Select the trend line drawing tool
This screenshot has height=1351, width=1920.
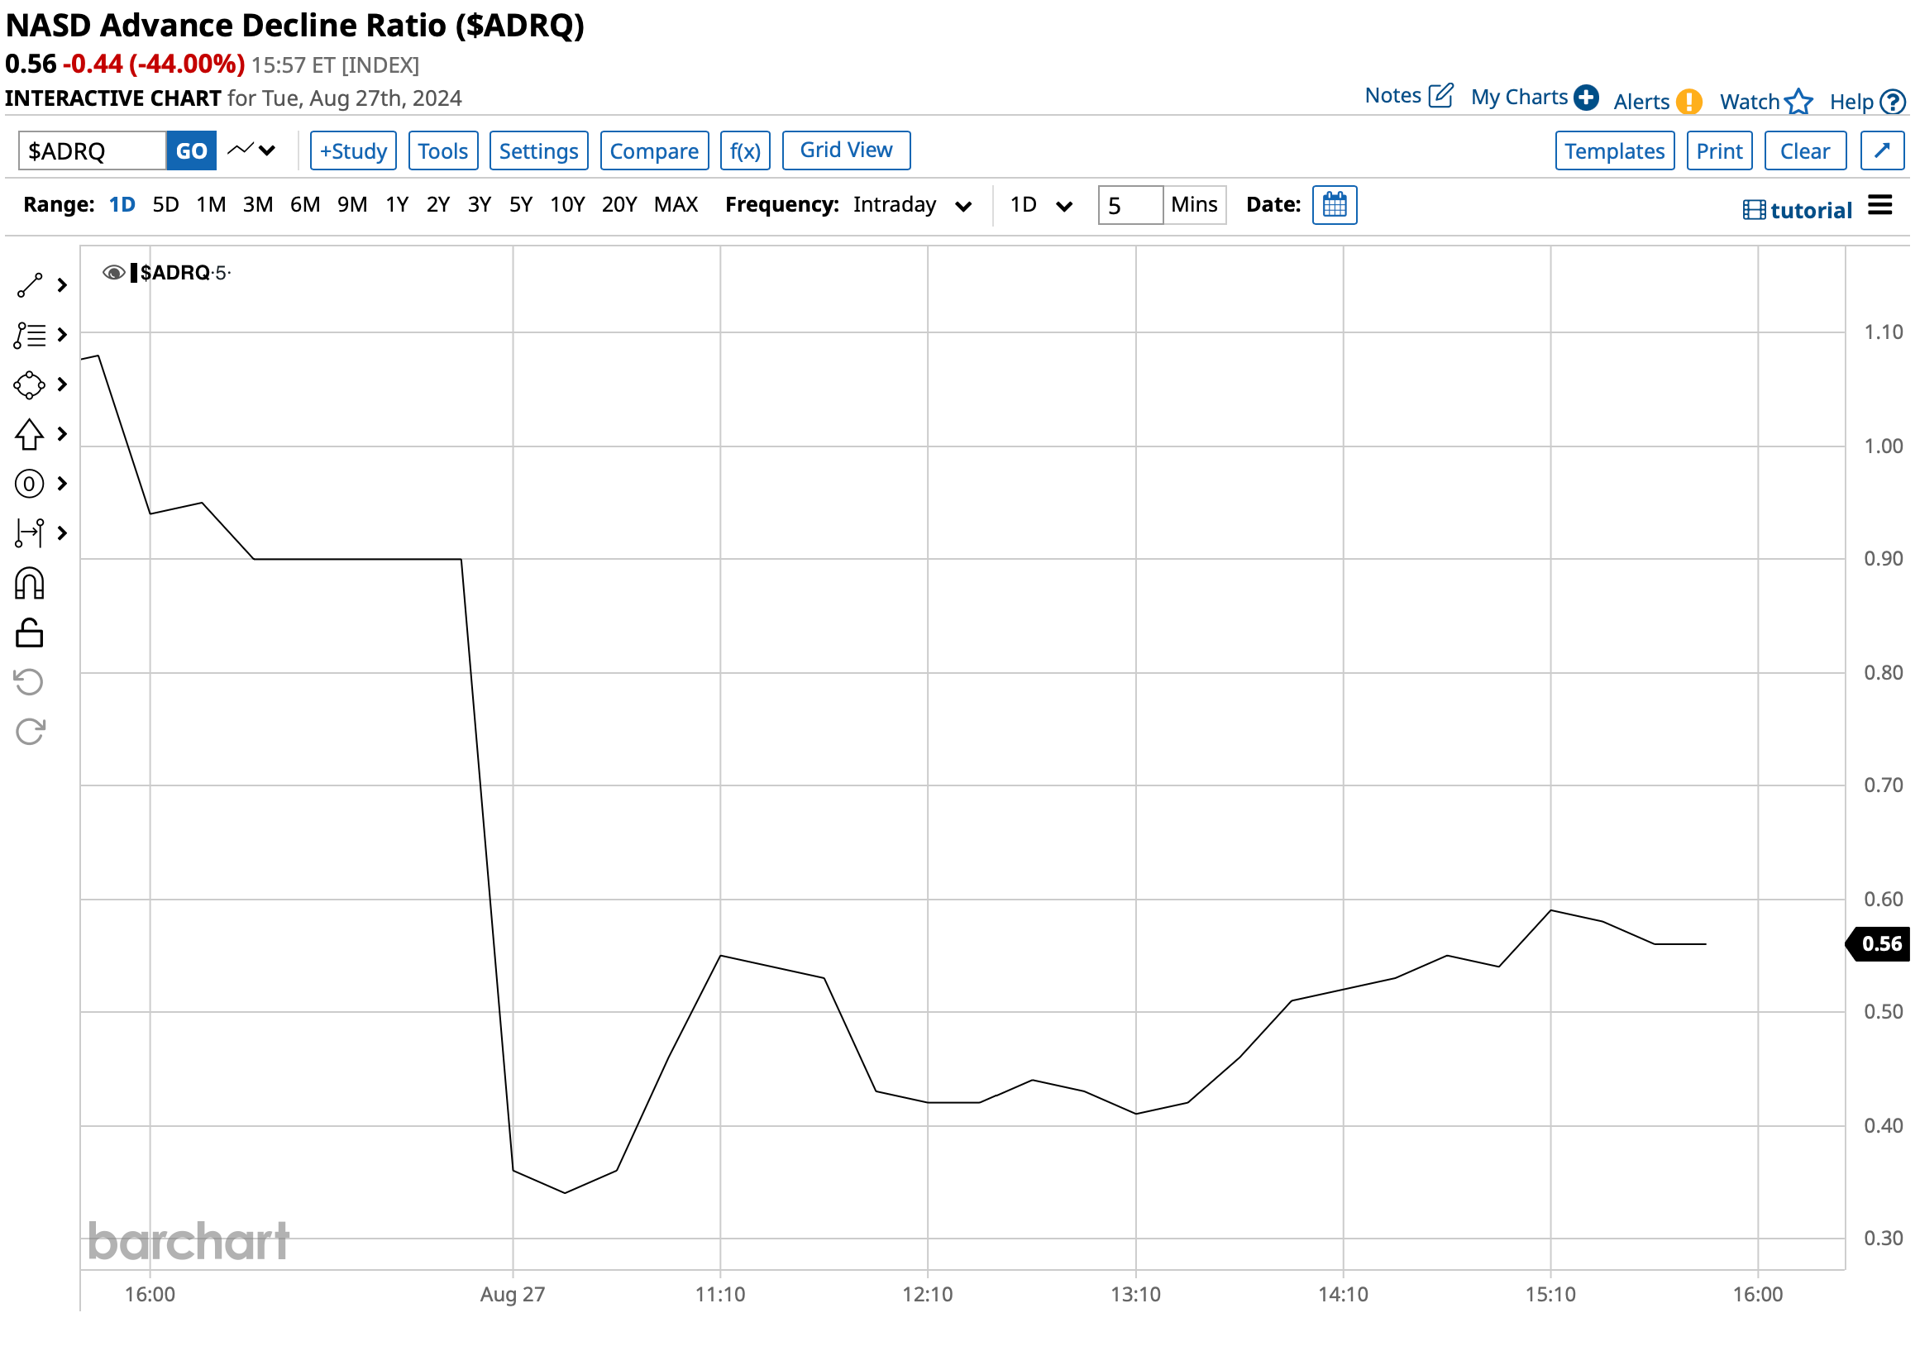30,285
